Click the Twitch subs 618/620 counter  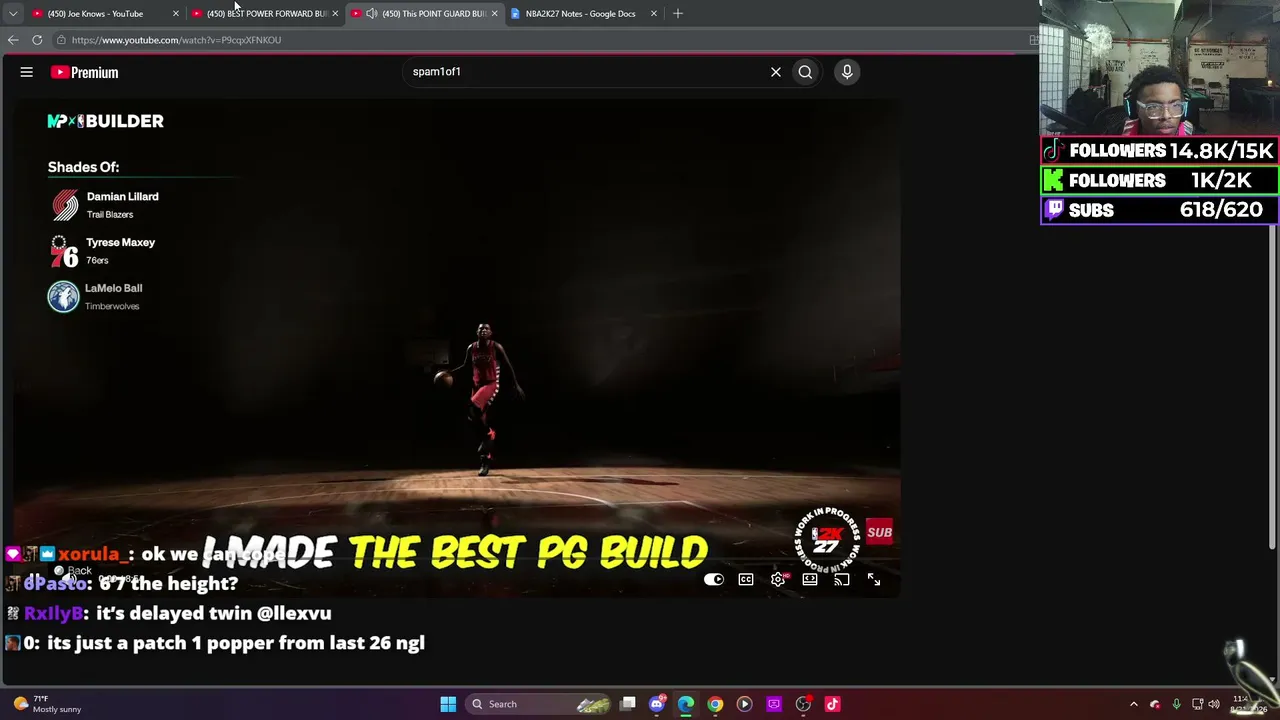(1160, 210)
